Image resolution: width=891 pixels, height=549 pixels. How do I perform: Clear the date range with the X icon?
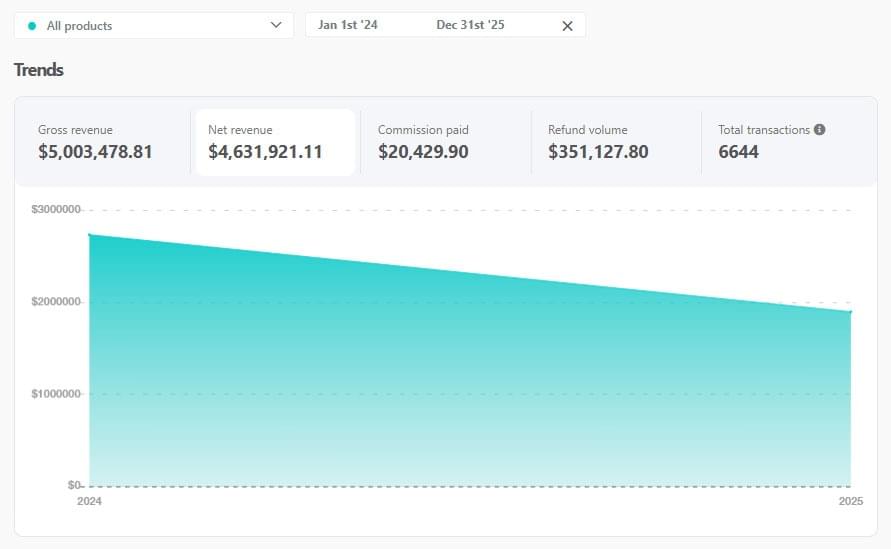click(x=567, y=26)
